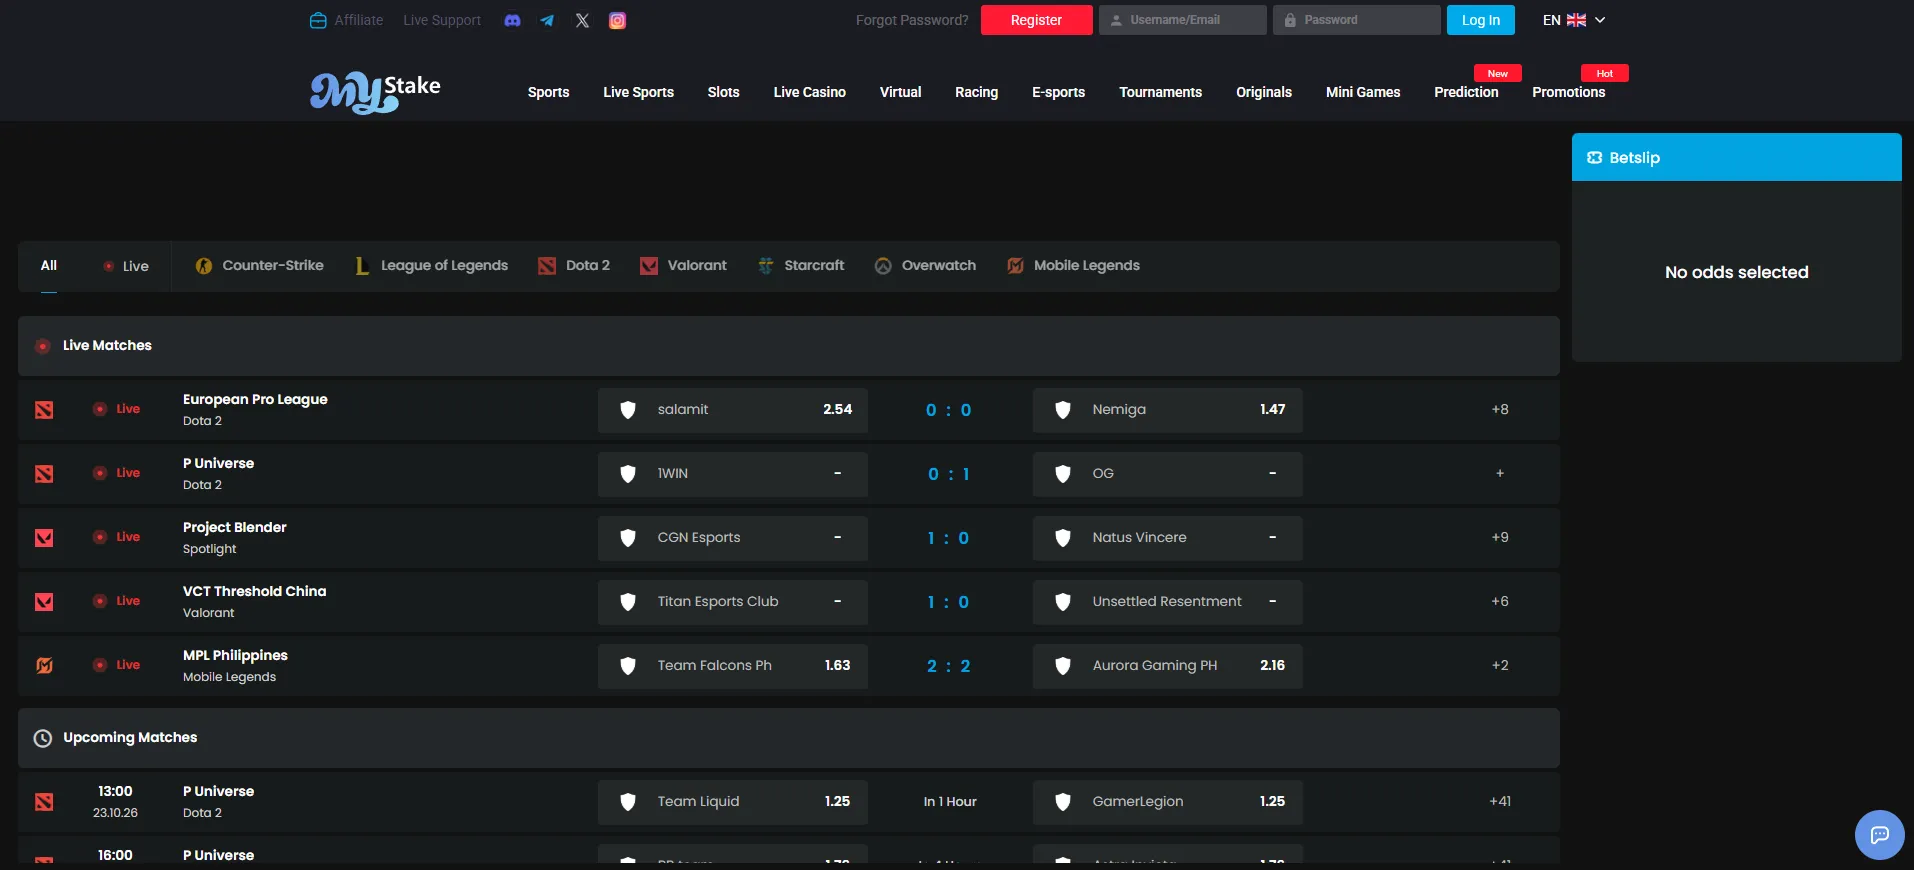Open the Instagram icon link

(618, 20)
